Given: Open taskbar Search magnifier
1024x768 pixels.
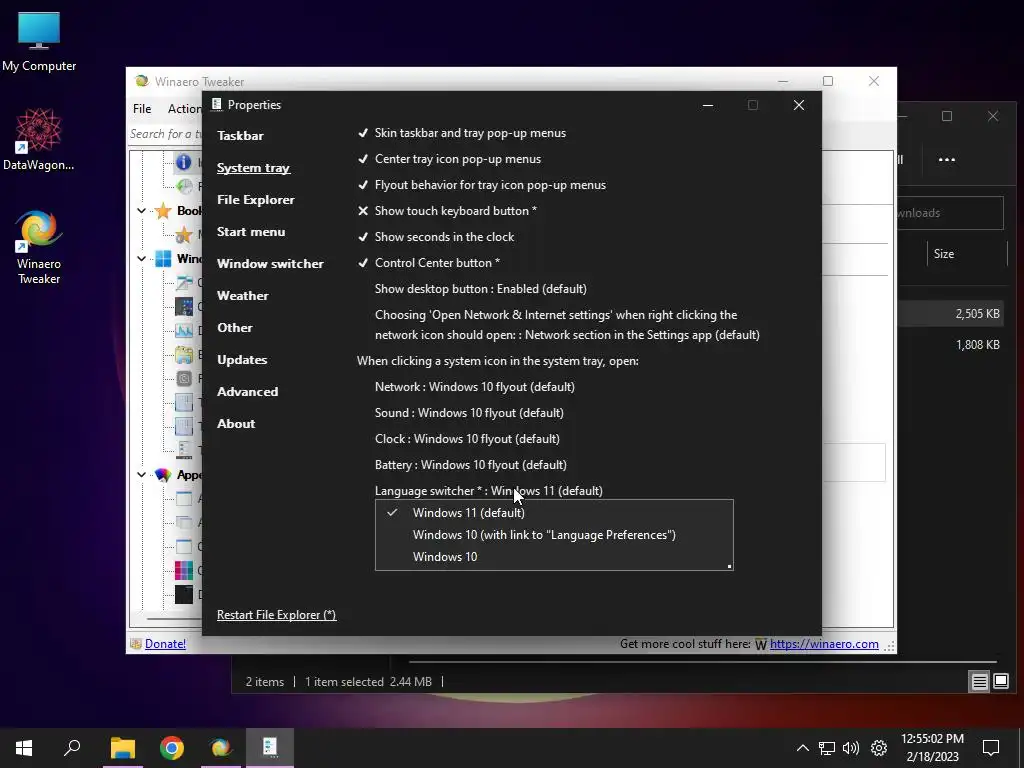Looking at the screenshot, I should (72, 747).
